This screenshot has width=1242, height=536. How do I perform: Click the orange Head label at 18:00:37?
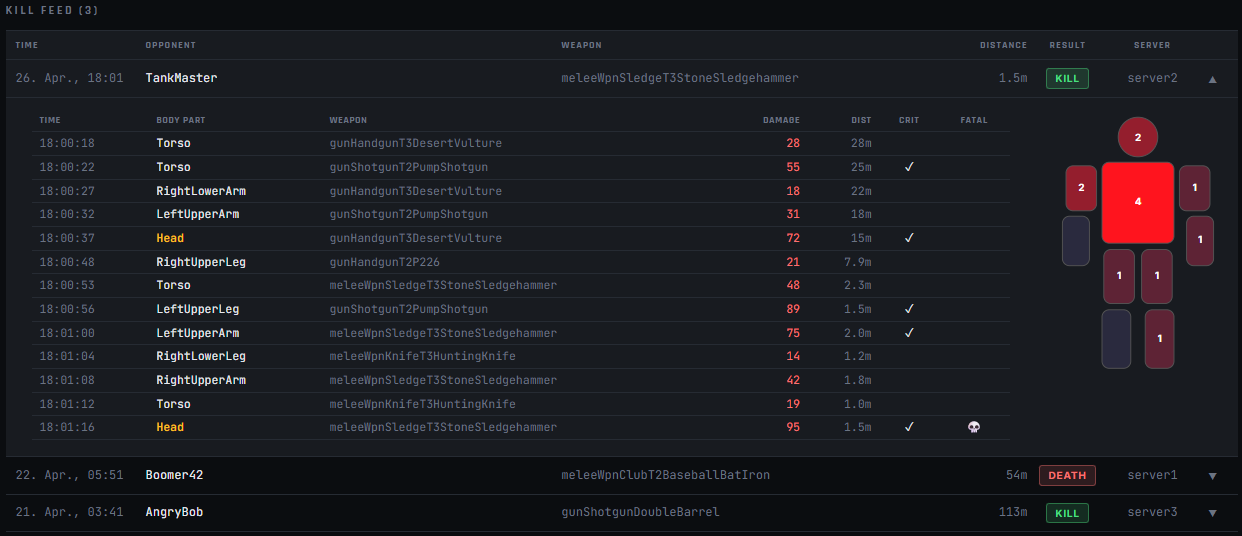[170, 238]
